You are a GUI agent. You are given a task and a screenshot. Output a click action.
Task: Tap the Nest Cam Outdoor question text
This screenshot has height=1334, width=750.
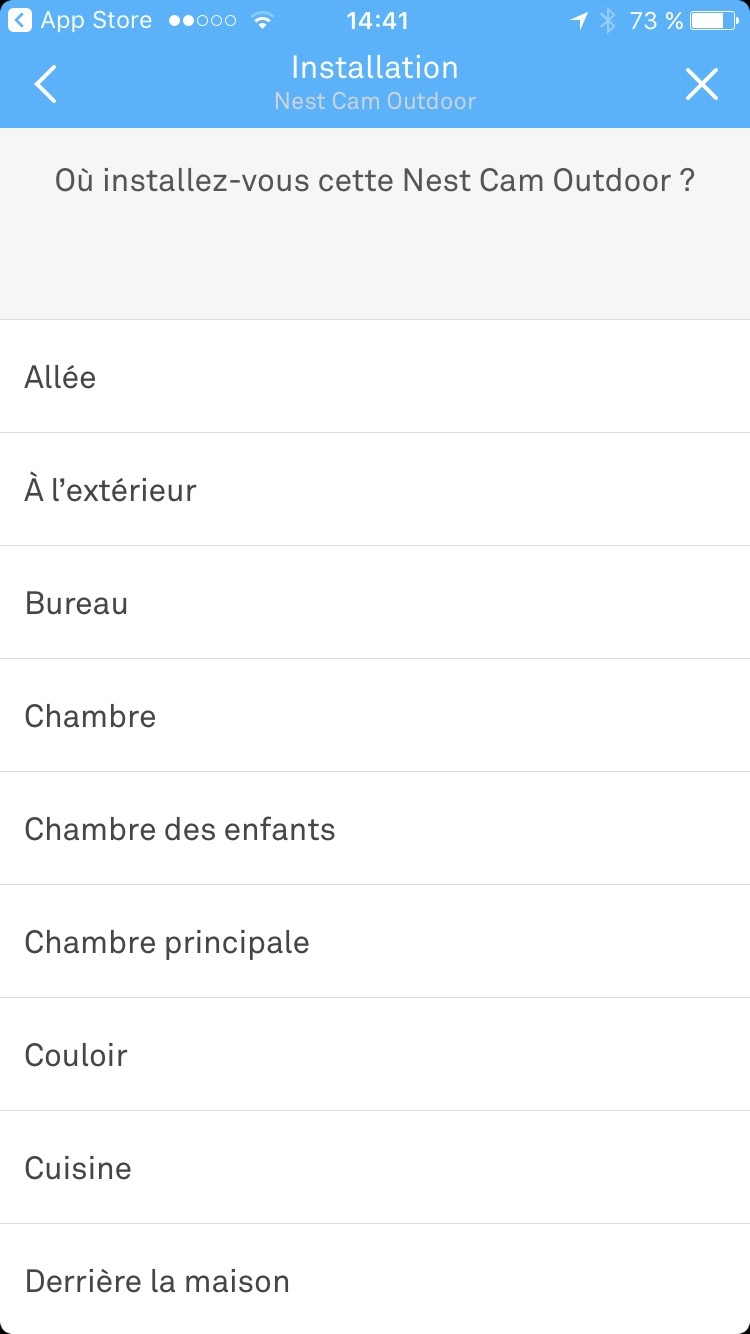(375, 181)
